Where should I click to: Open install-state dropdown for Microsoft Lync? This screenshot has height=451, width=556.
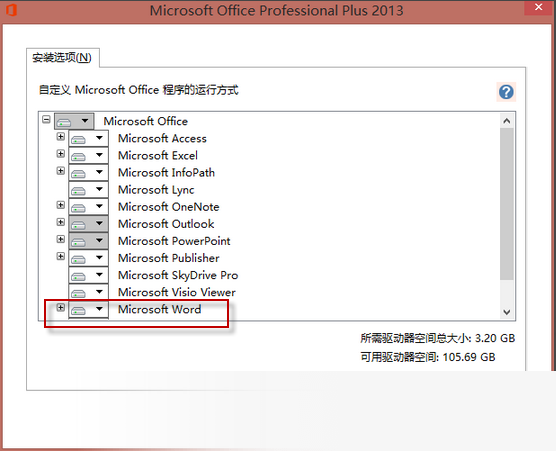(88, 190)
